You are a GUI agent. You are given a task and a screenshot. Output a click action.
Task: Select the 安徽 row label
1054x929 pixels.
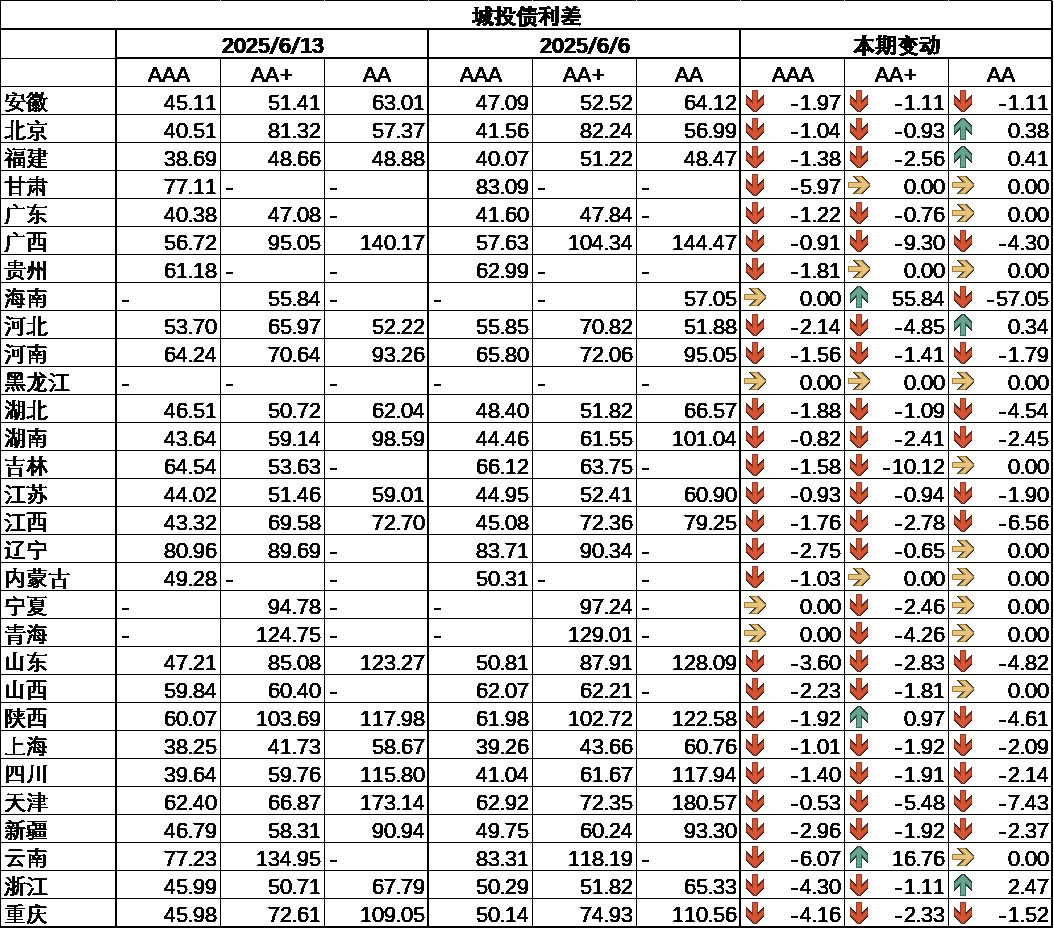pos(26,102)
